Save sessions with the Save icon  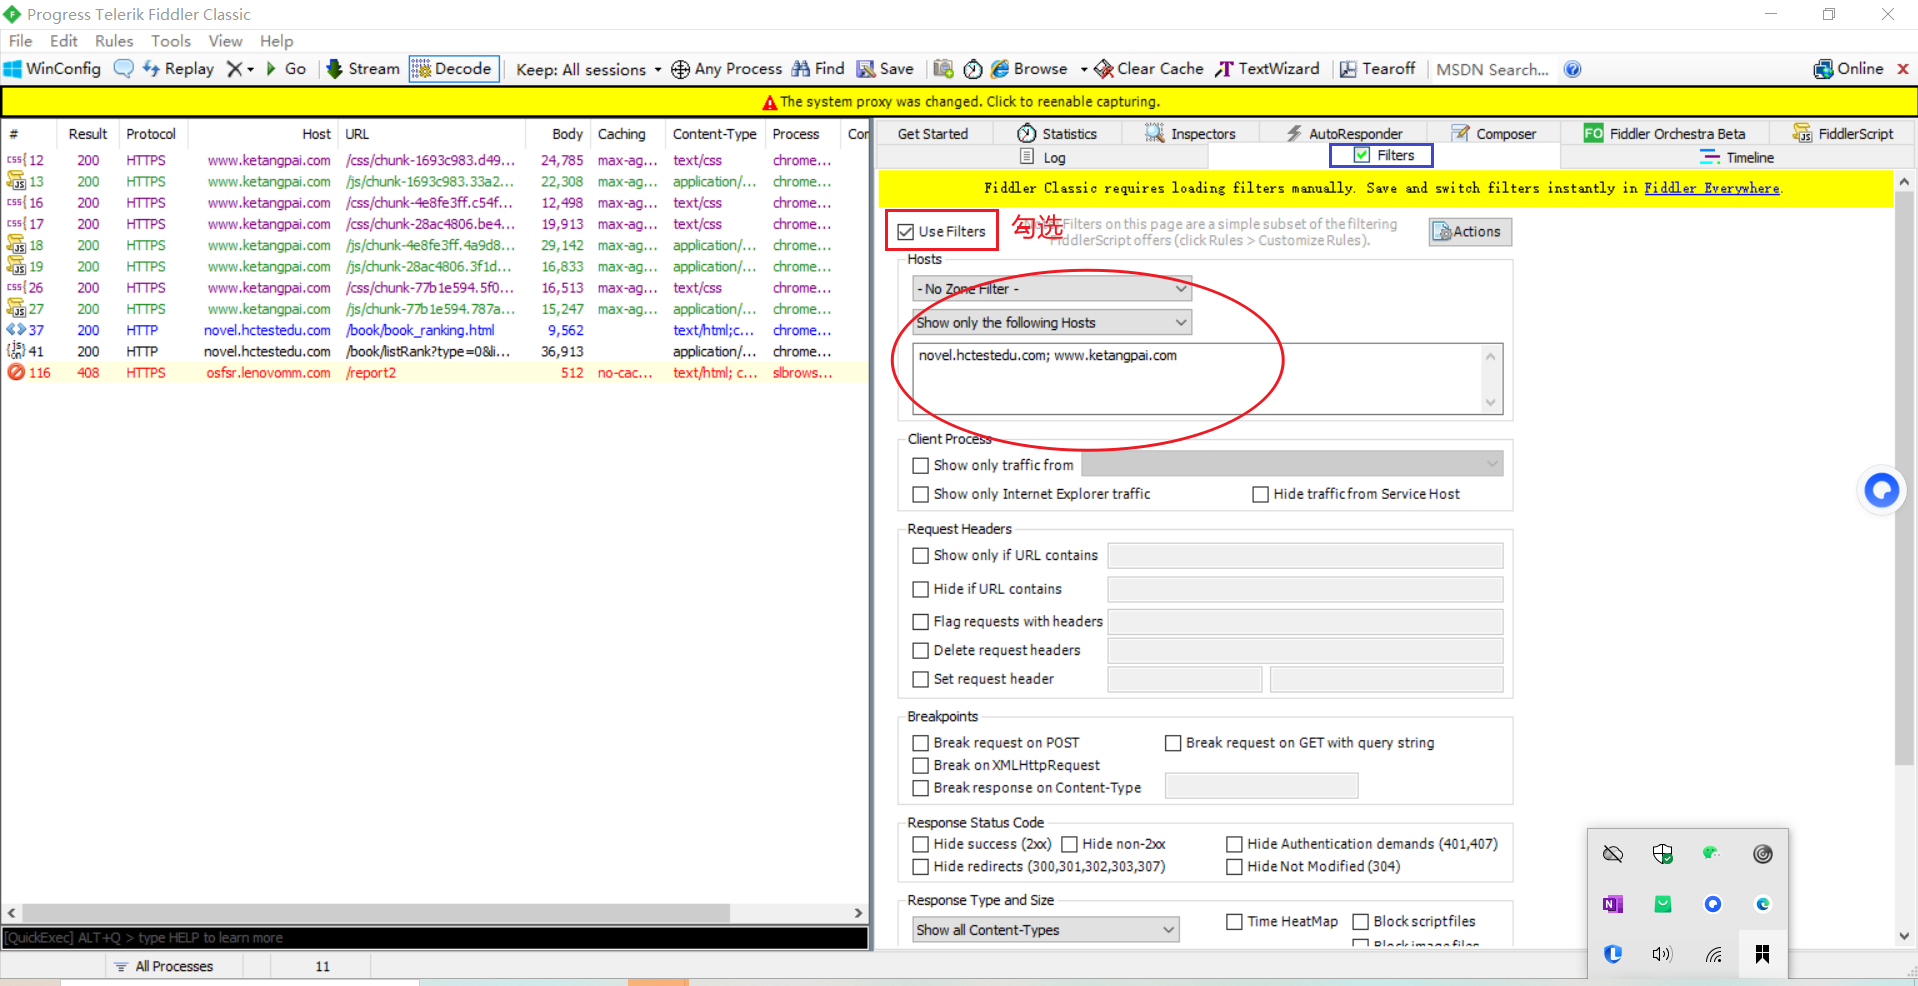coord(885,69)
